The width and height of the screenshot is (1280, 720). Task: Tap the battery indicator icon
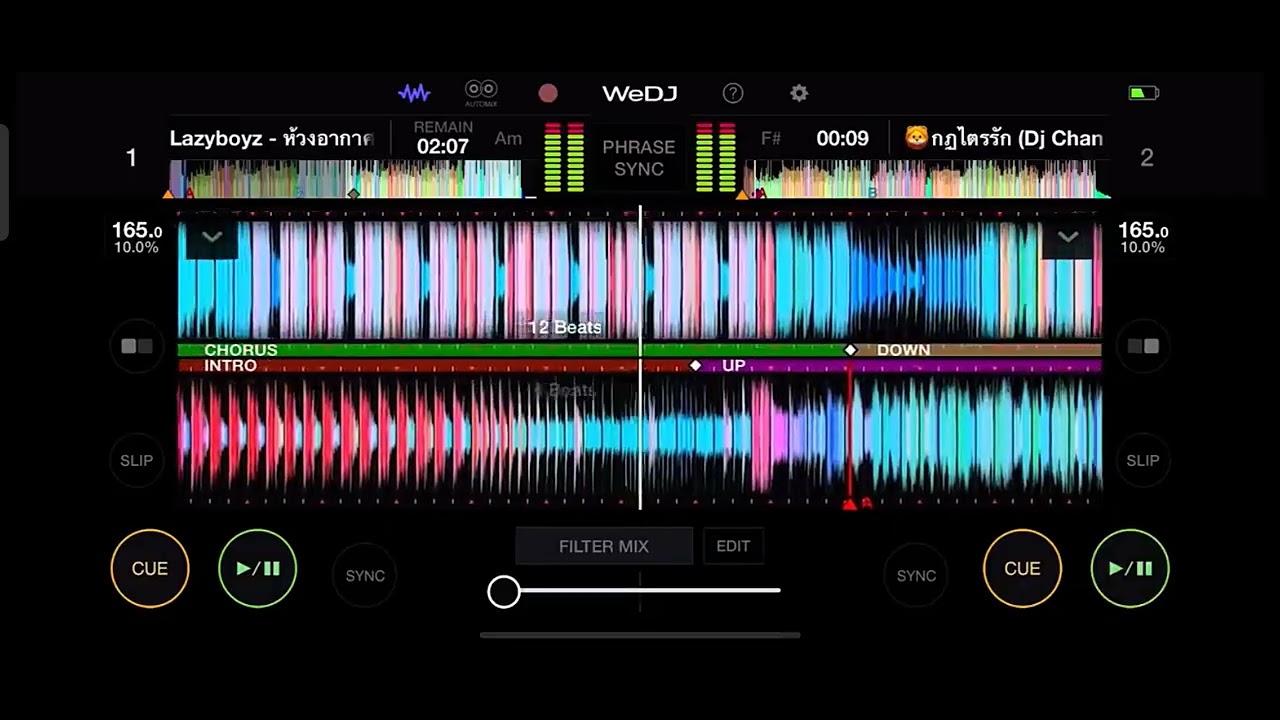click(1144, 93)
